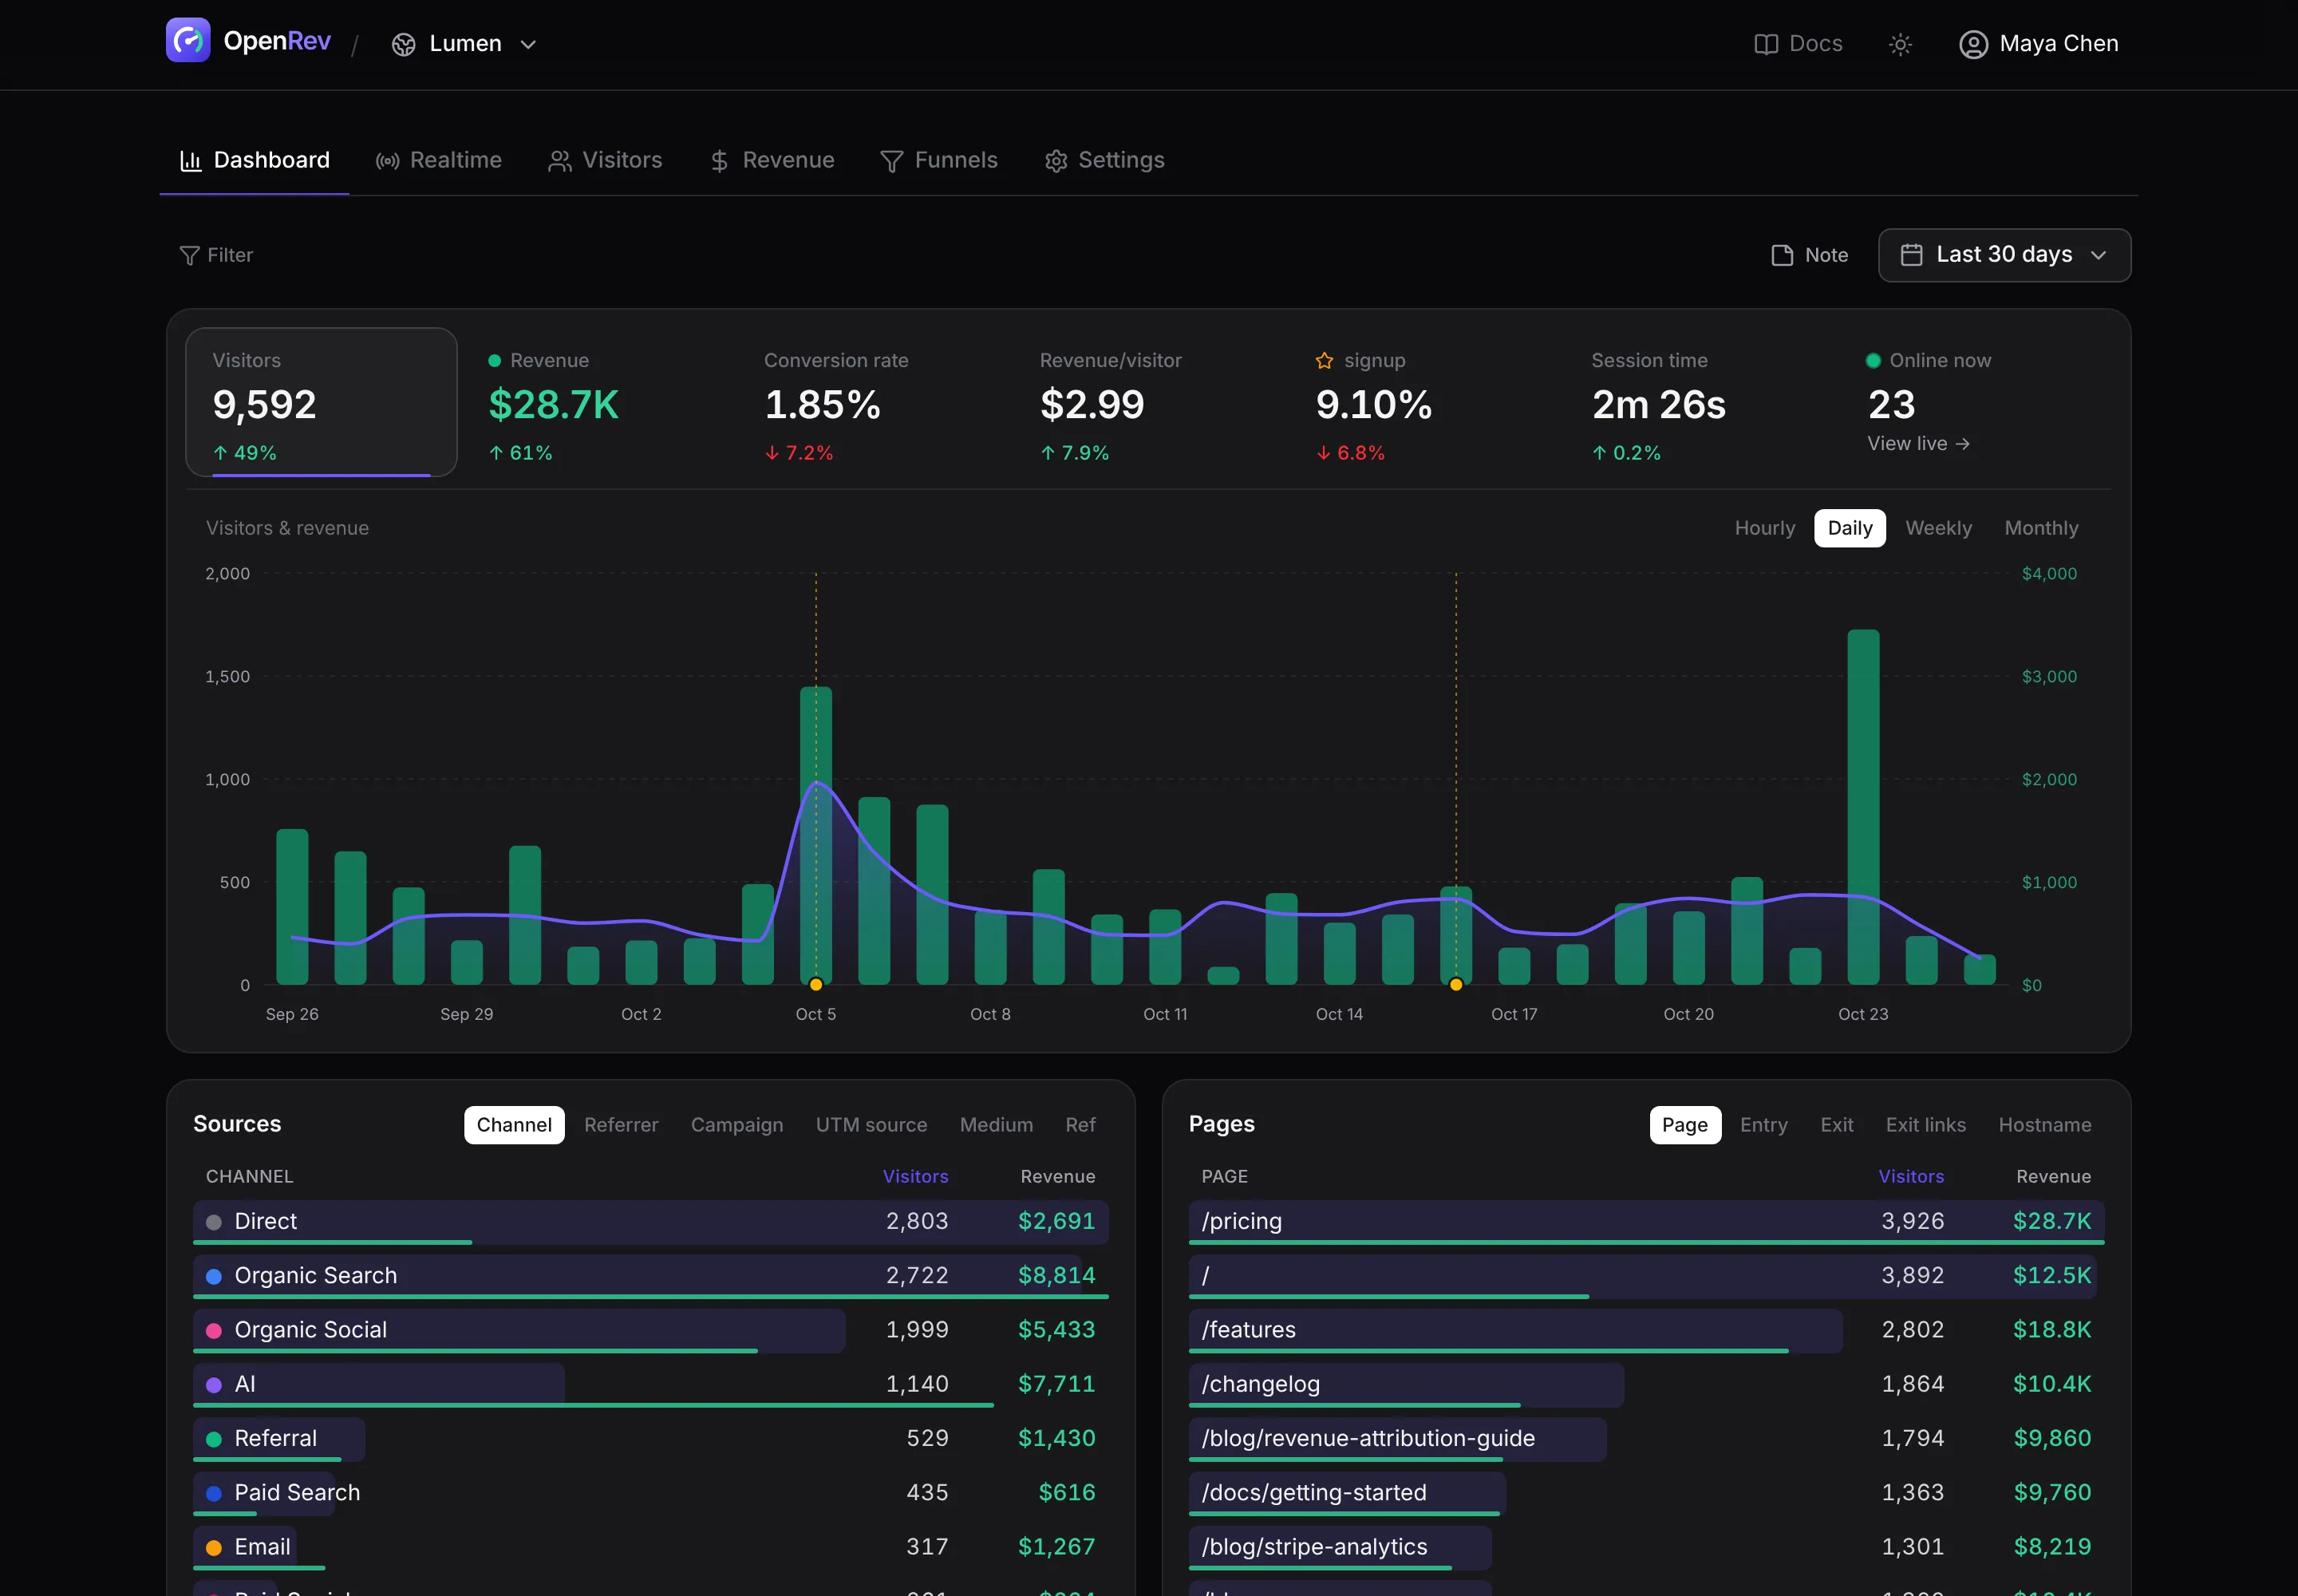
Task: Switch chart to Hourly granularity
Action: point(1765,528)
